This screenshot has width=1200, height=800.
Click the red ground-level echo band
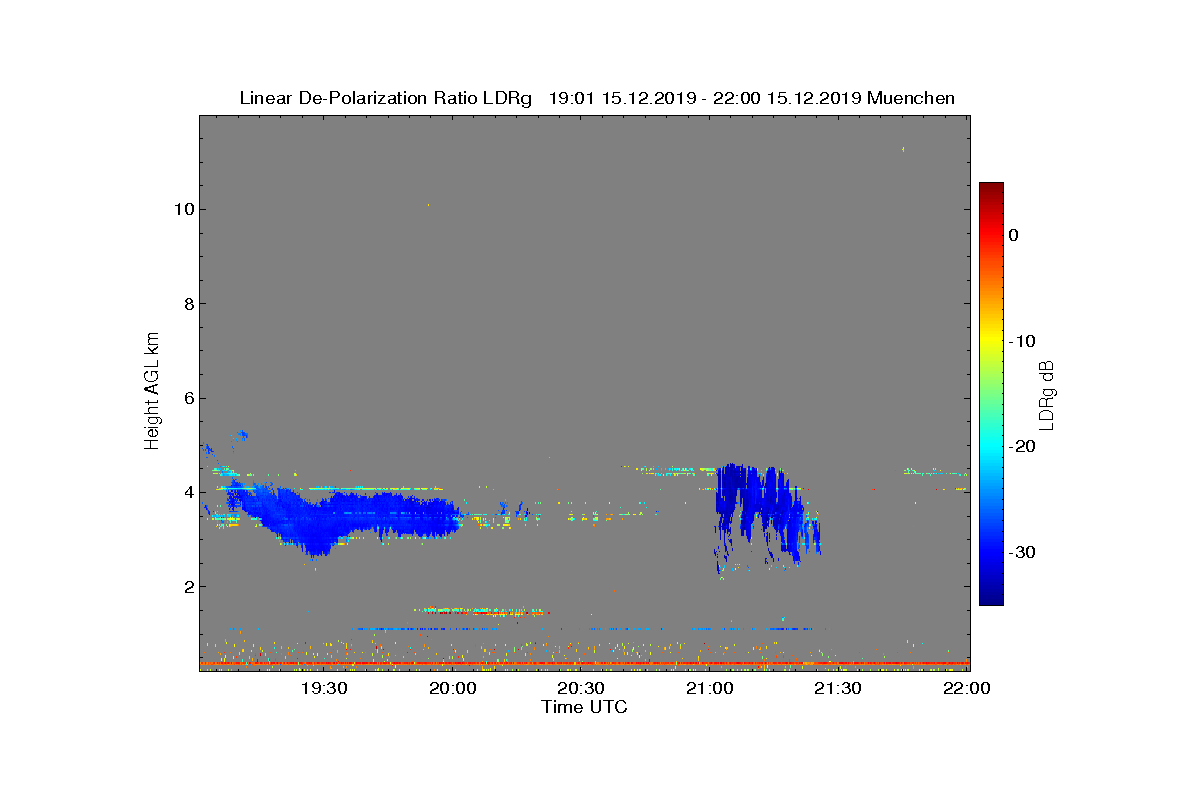584,663
